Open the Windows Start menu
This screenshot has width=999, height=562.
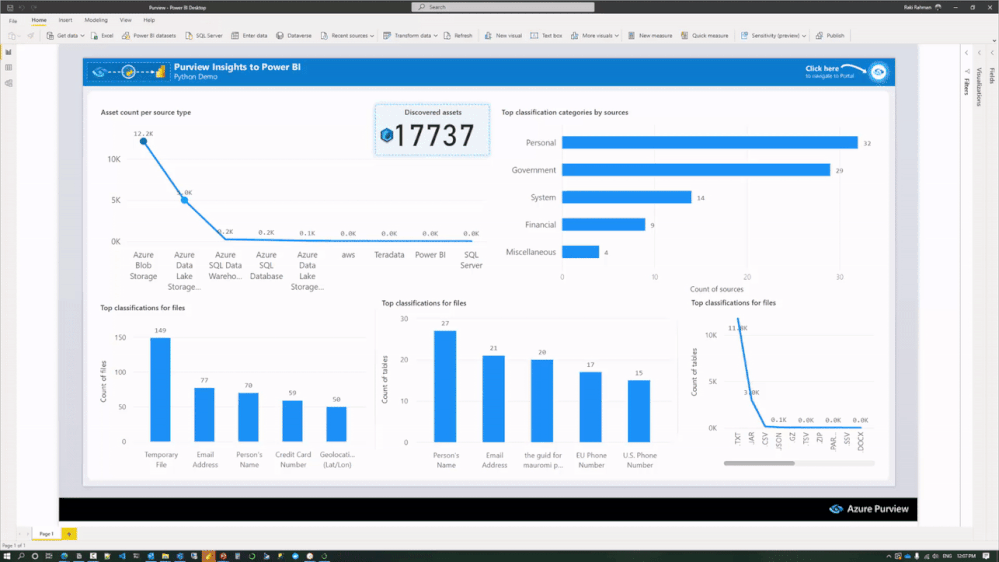[x=7, y=556]
